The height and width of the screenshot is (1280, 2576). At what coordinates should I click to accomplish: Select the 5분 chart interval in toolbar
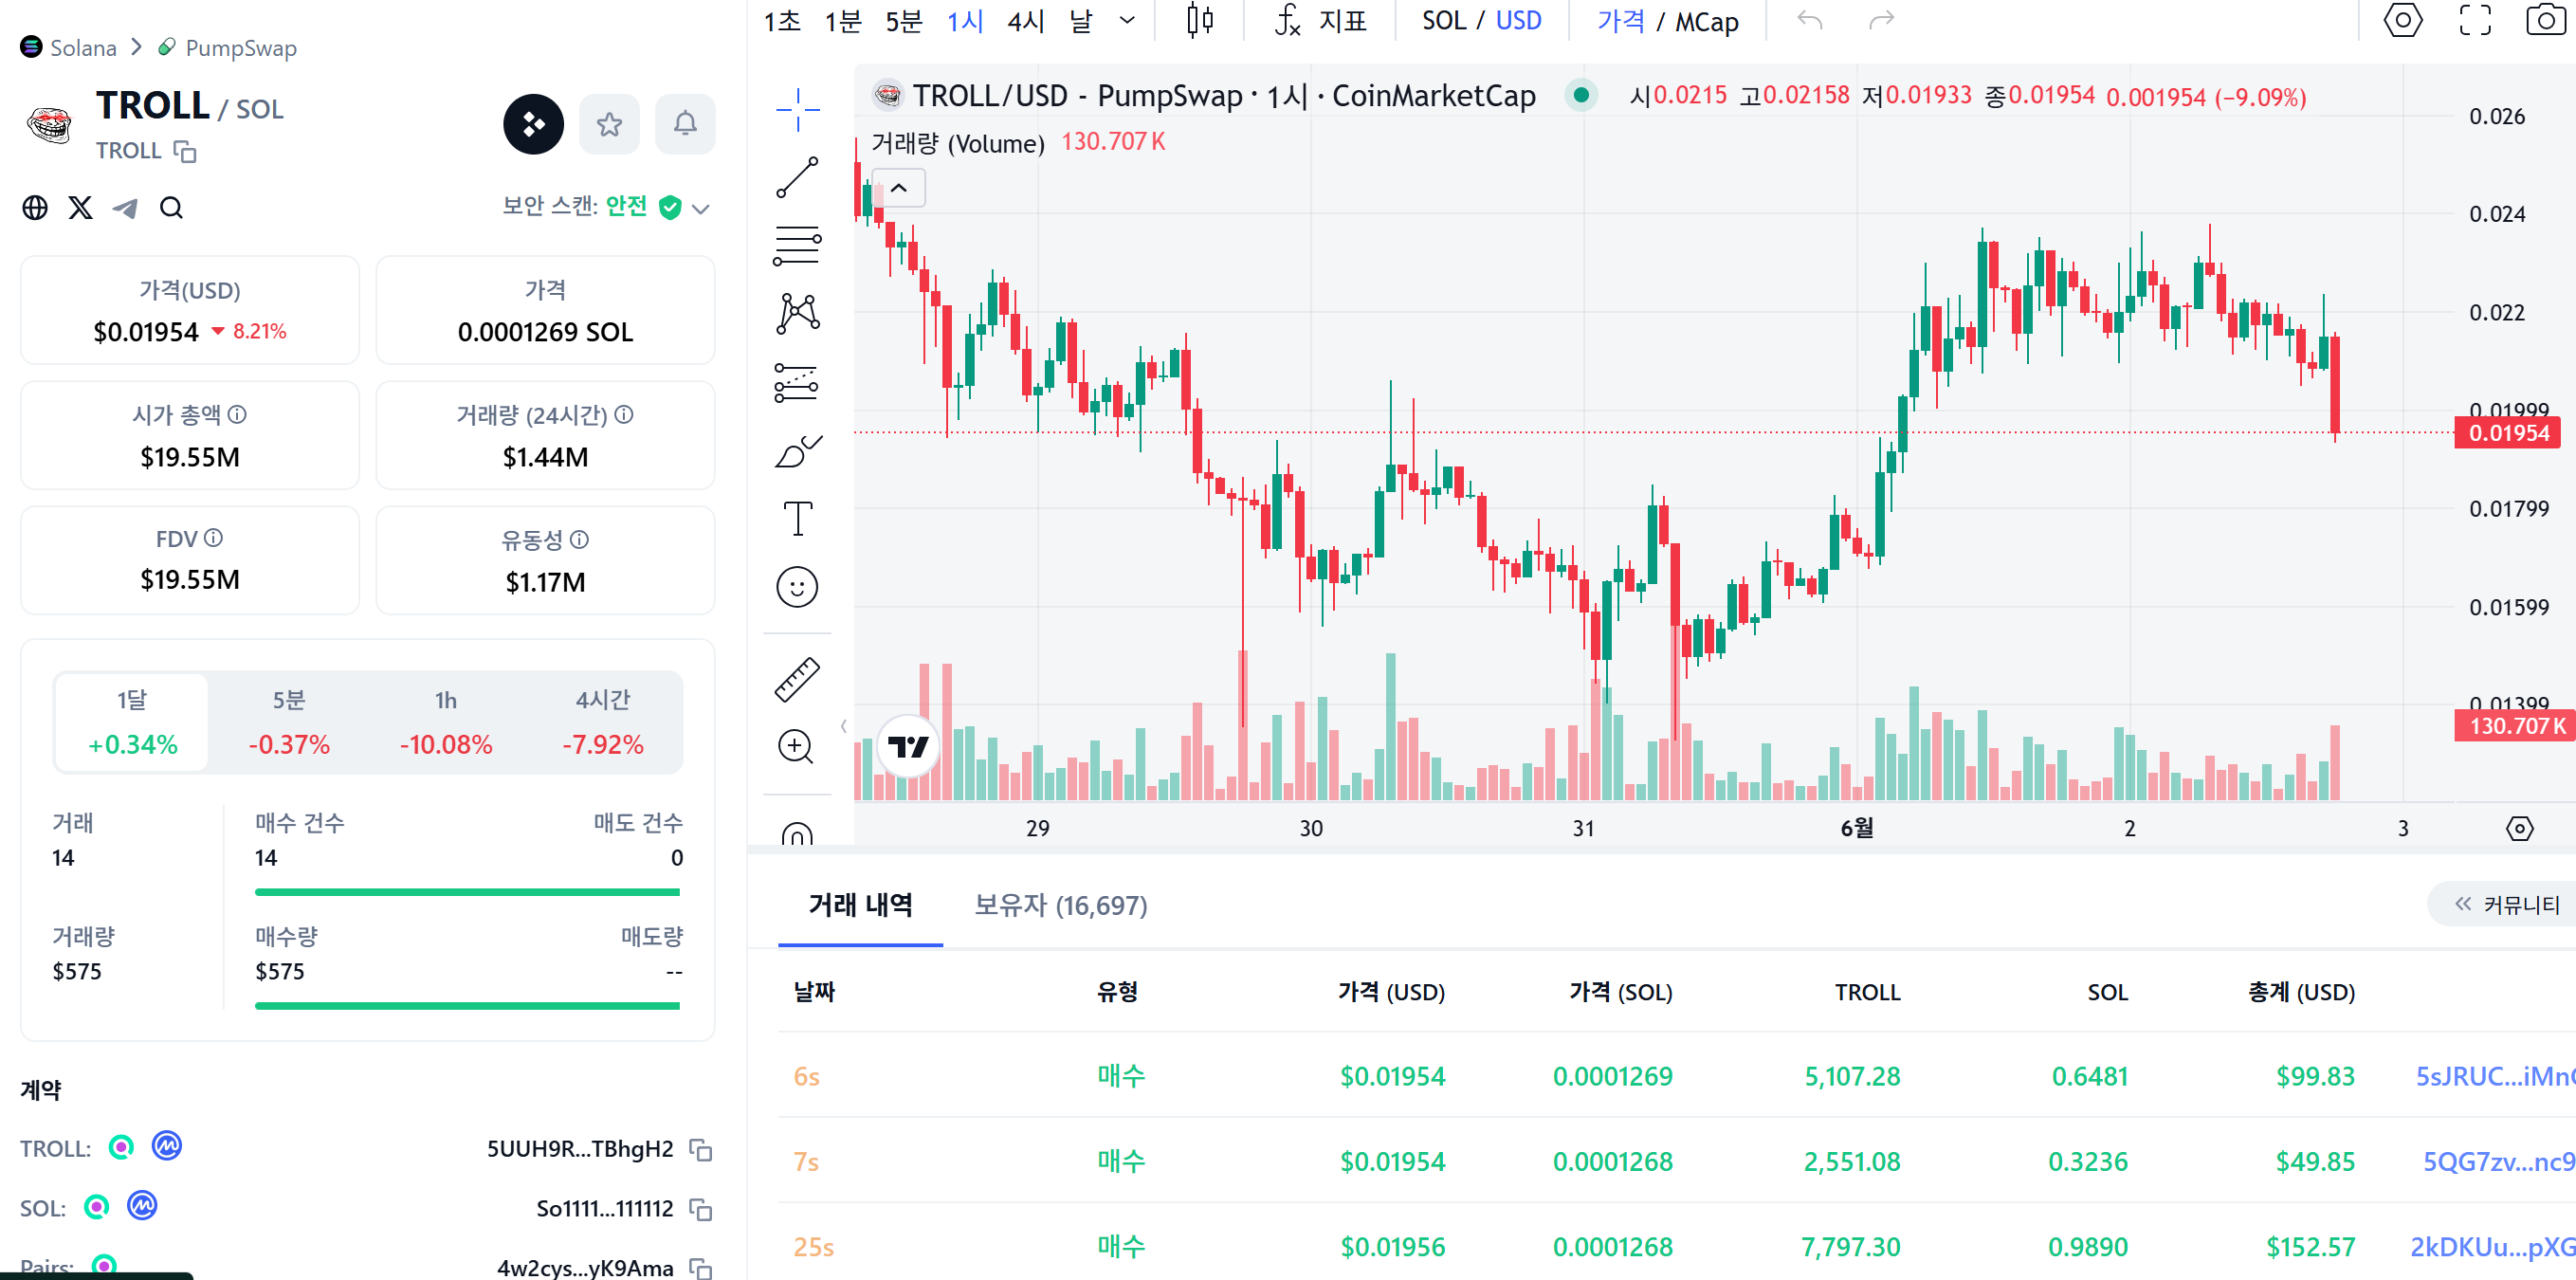click(904, 21)
